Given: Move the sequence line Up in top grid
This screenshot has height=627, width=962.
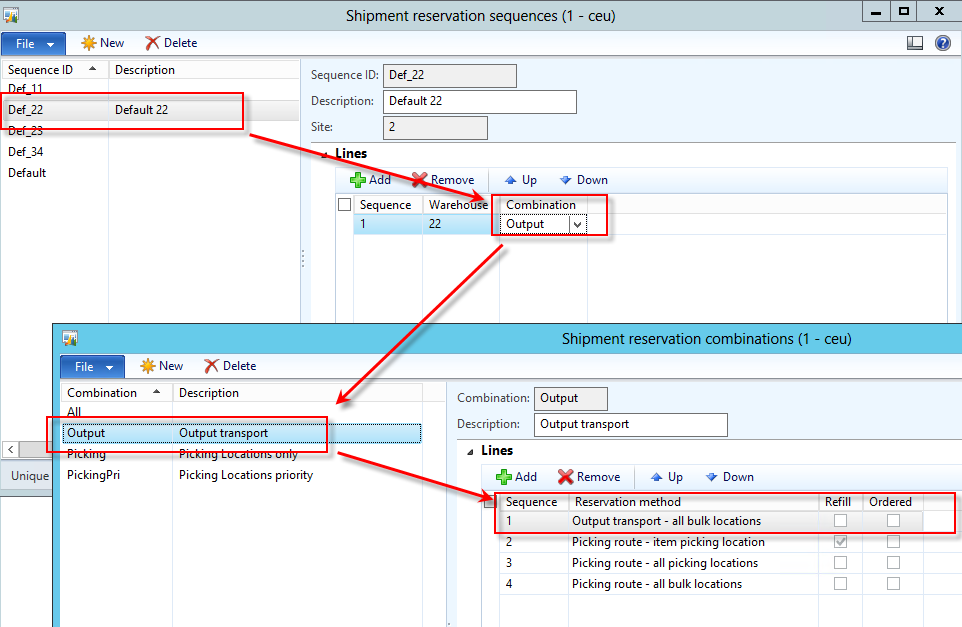Looking at the screenshot, I should [x=520, y=180].
